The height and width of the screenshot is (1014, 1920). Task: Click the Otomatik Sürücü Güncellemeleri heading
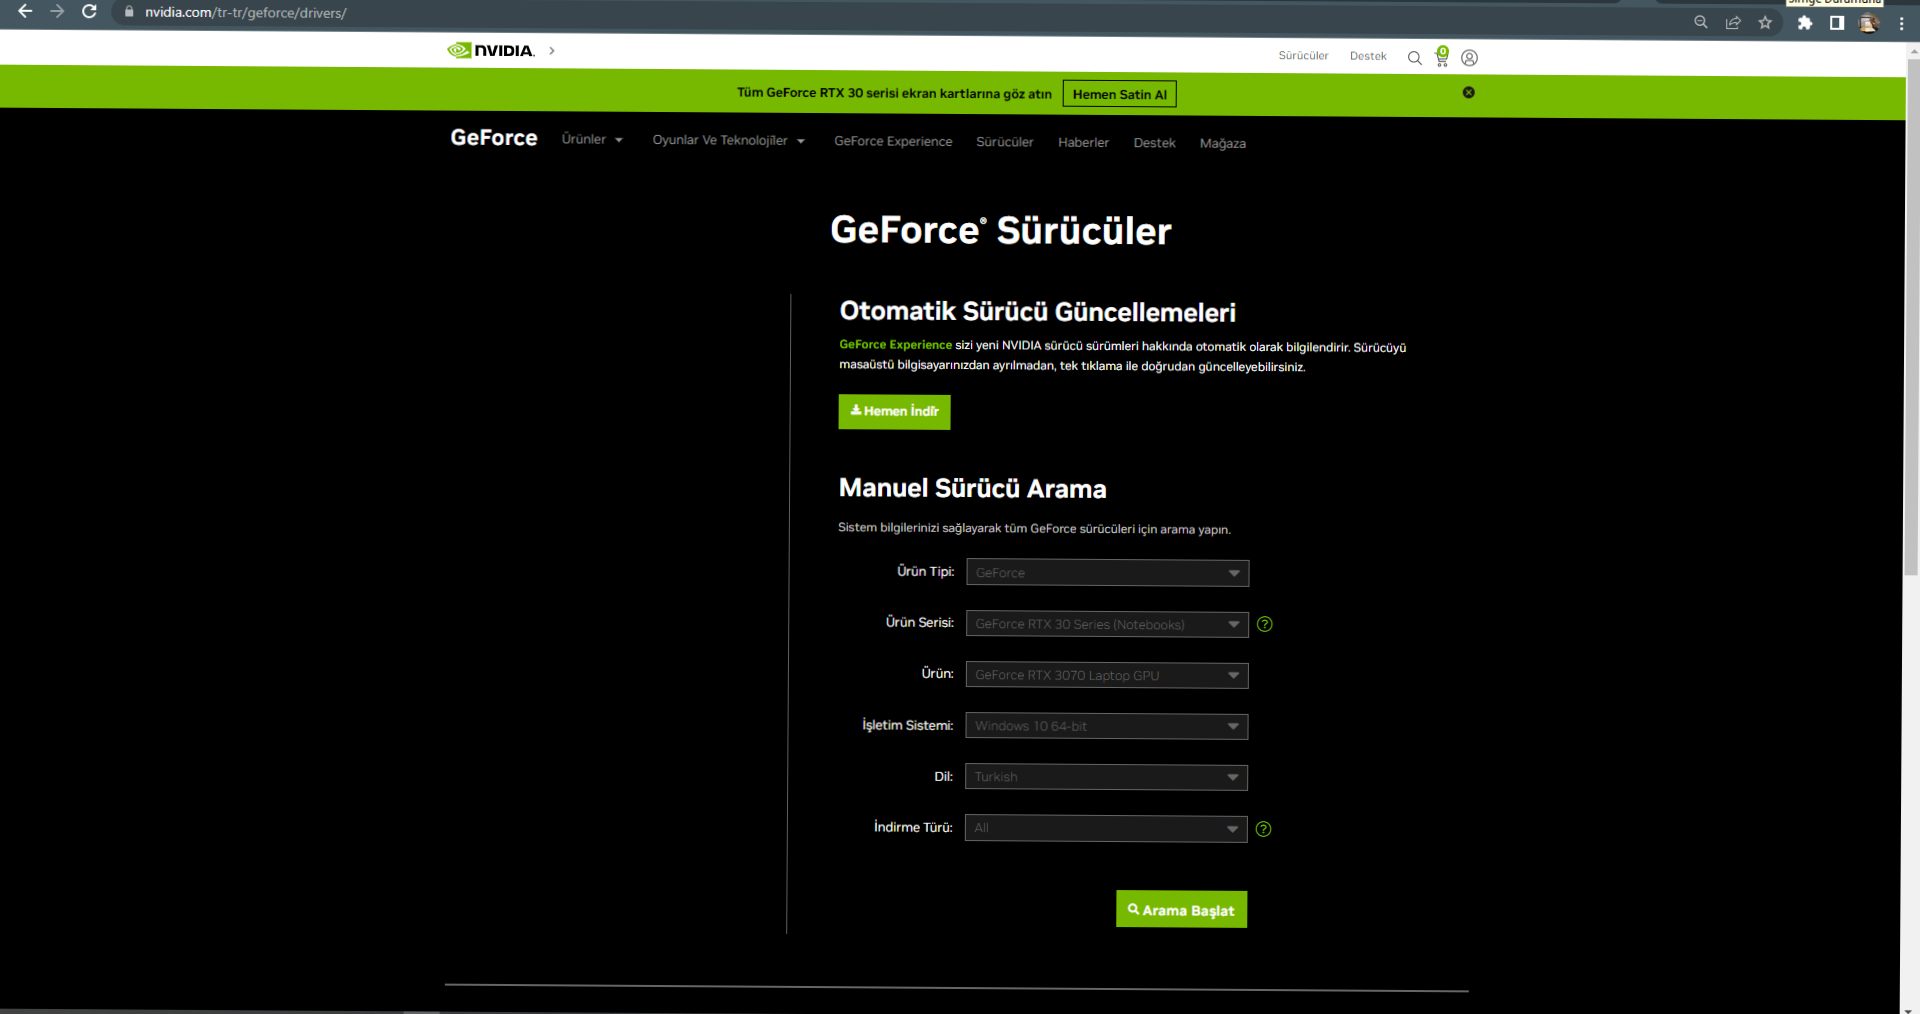(1037, 311)
